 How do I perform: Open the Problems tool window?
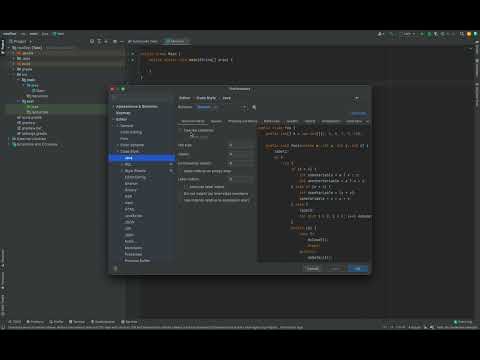pyautogui.click(x=35, y=322)
